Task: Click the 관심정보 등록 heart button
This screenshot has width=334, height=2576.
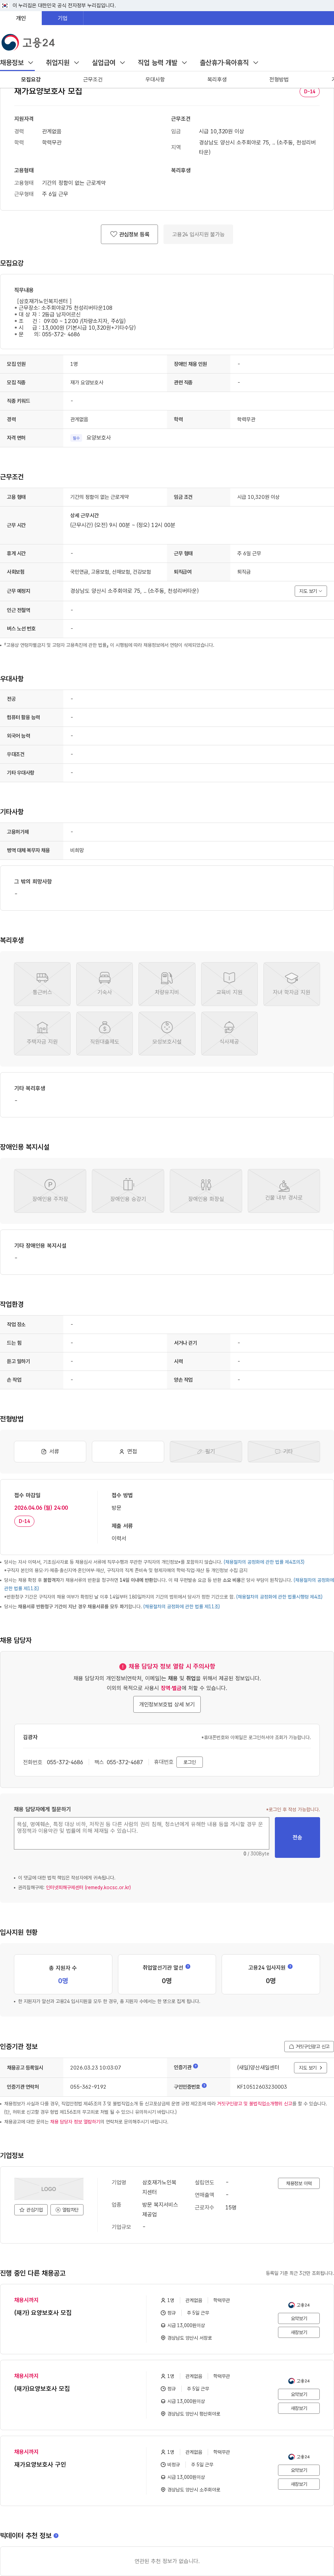Action: point(130,234)
